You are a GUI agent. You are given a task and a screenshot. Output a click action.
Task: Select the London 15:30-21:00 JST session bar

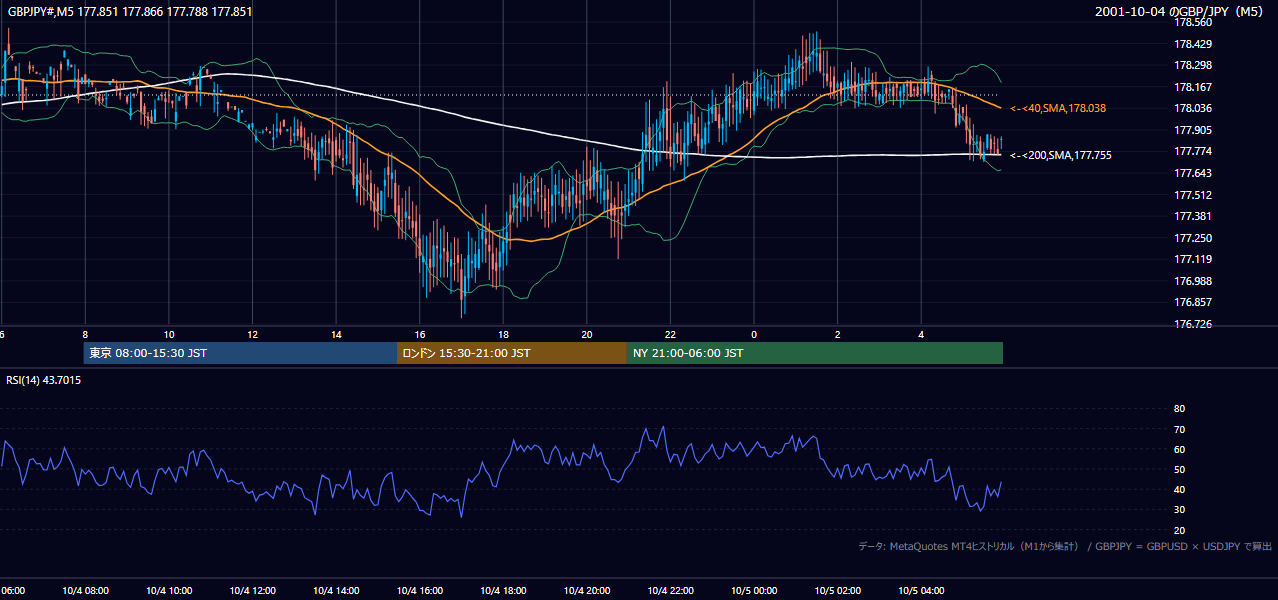coord(512,353)
